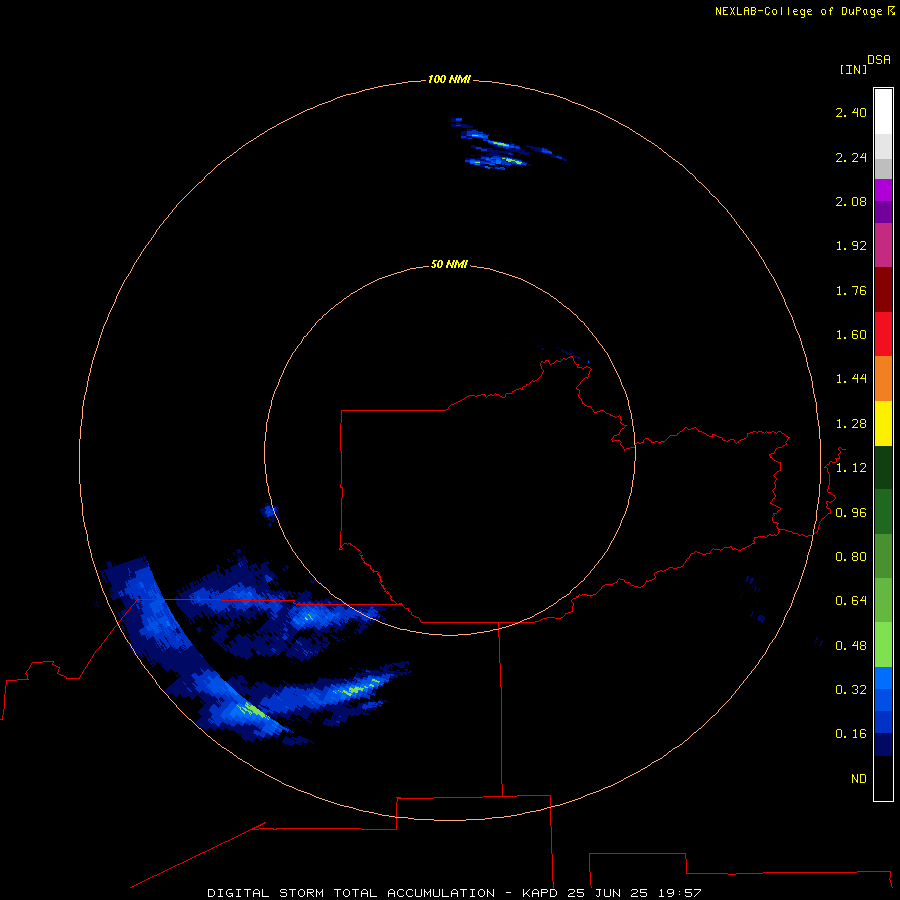Click the yellow legend swatch
900x900 pixels.
point(883,424)
